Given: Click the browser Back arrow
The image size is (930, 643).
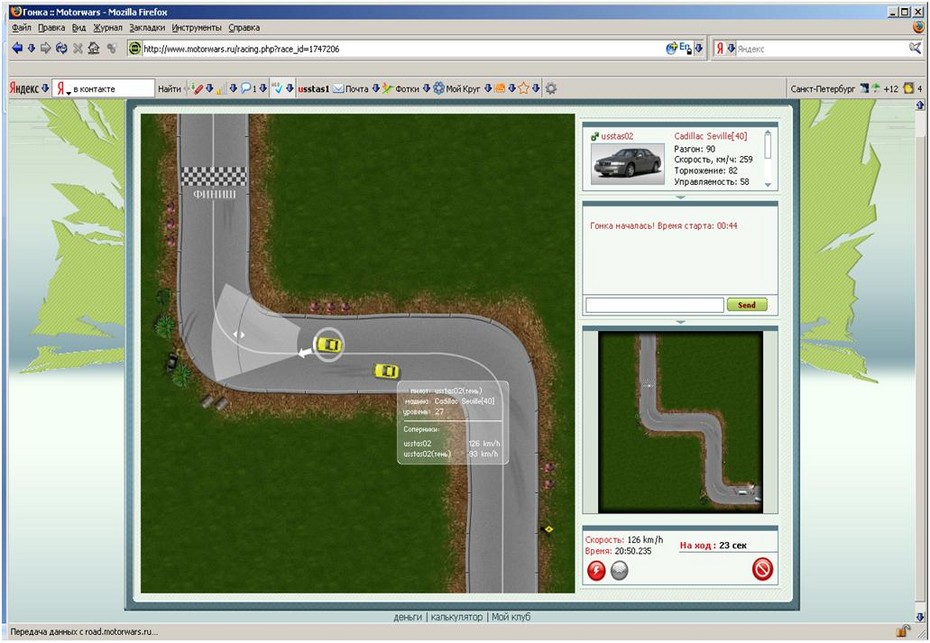Looking at the screenshot, I should pos(17,48).
